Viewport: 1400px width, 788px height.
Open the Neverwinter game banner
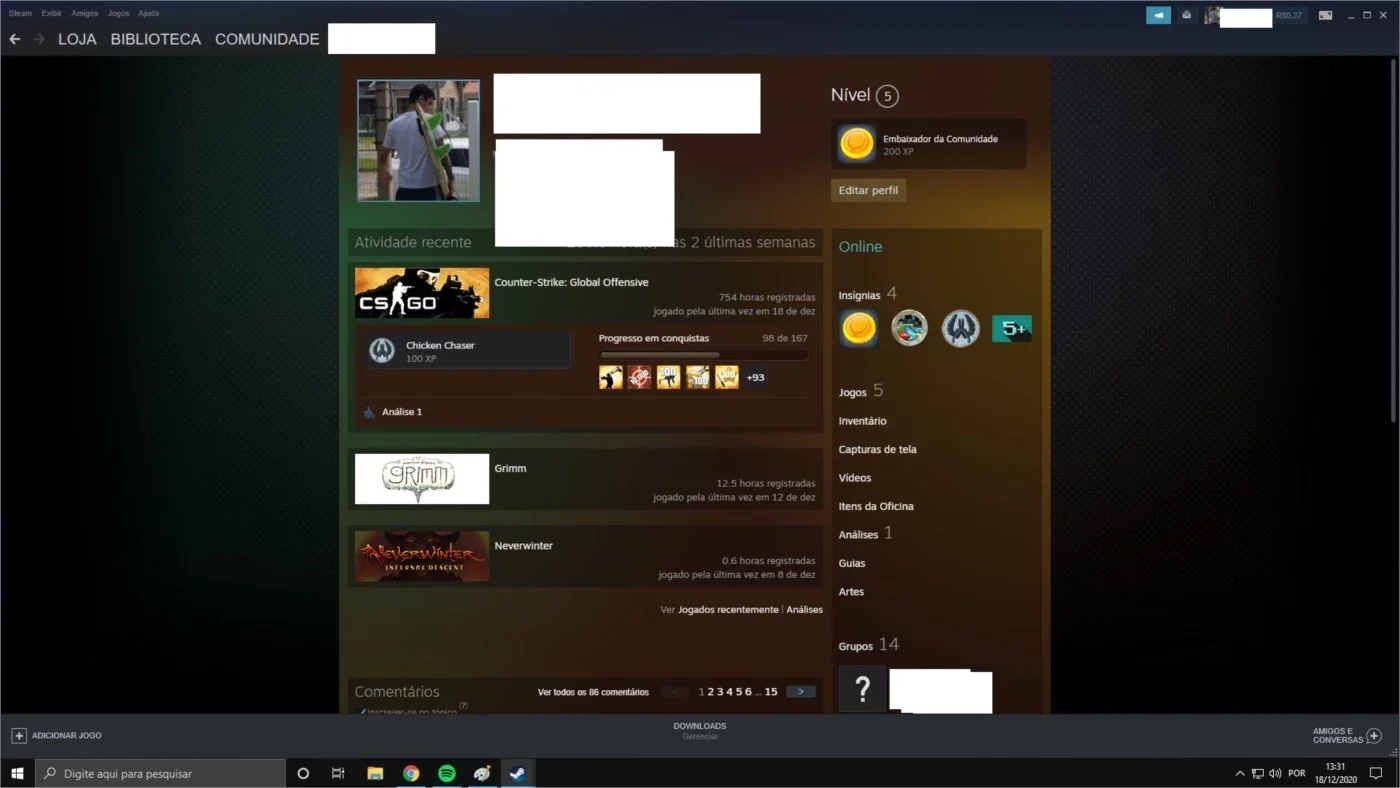[422, 556]
